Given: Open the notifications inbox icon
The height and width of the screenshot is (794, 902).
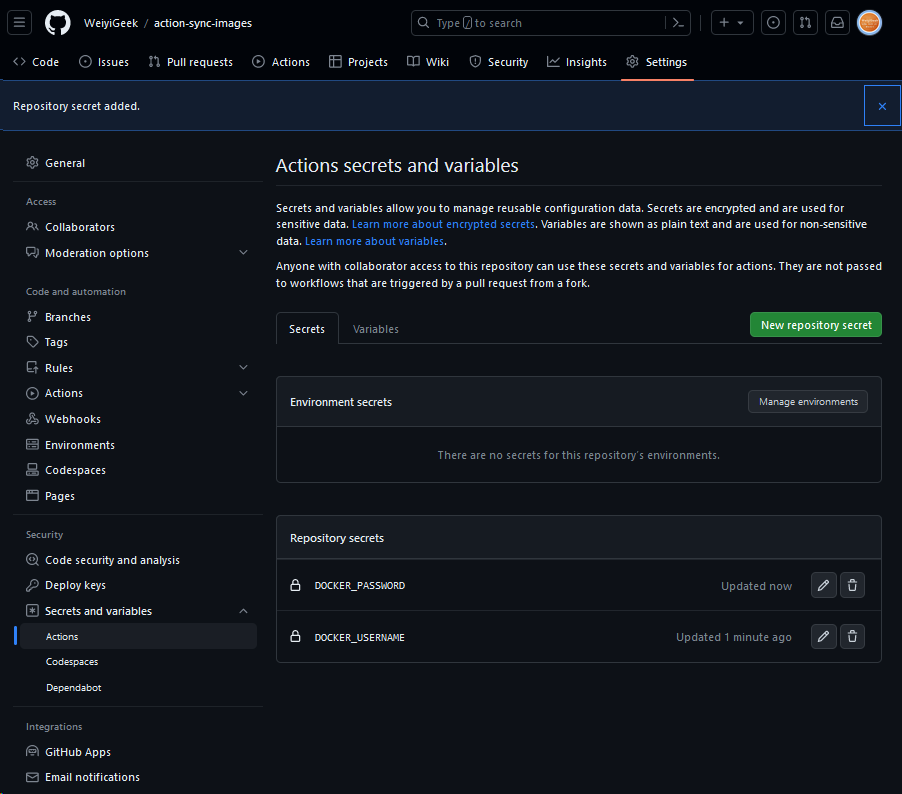Looking at the screenshot, I should (837, 22).
